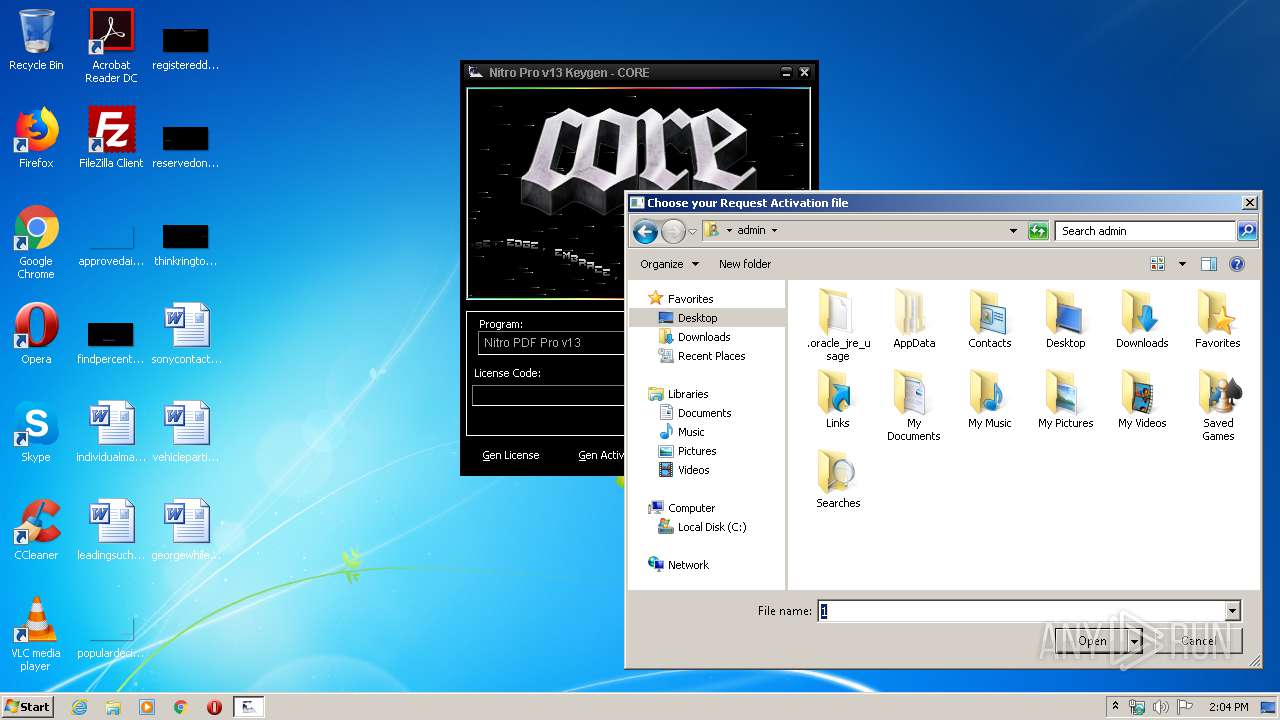The width and height of the screenshot is (1280, 720).
Task: Expand the Views options arrow
Action: (1182, 264)
